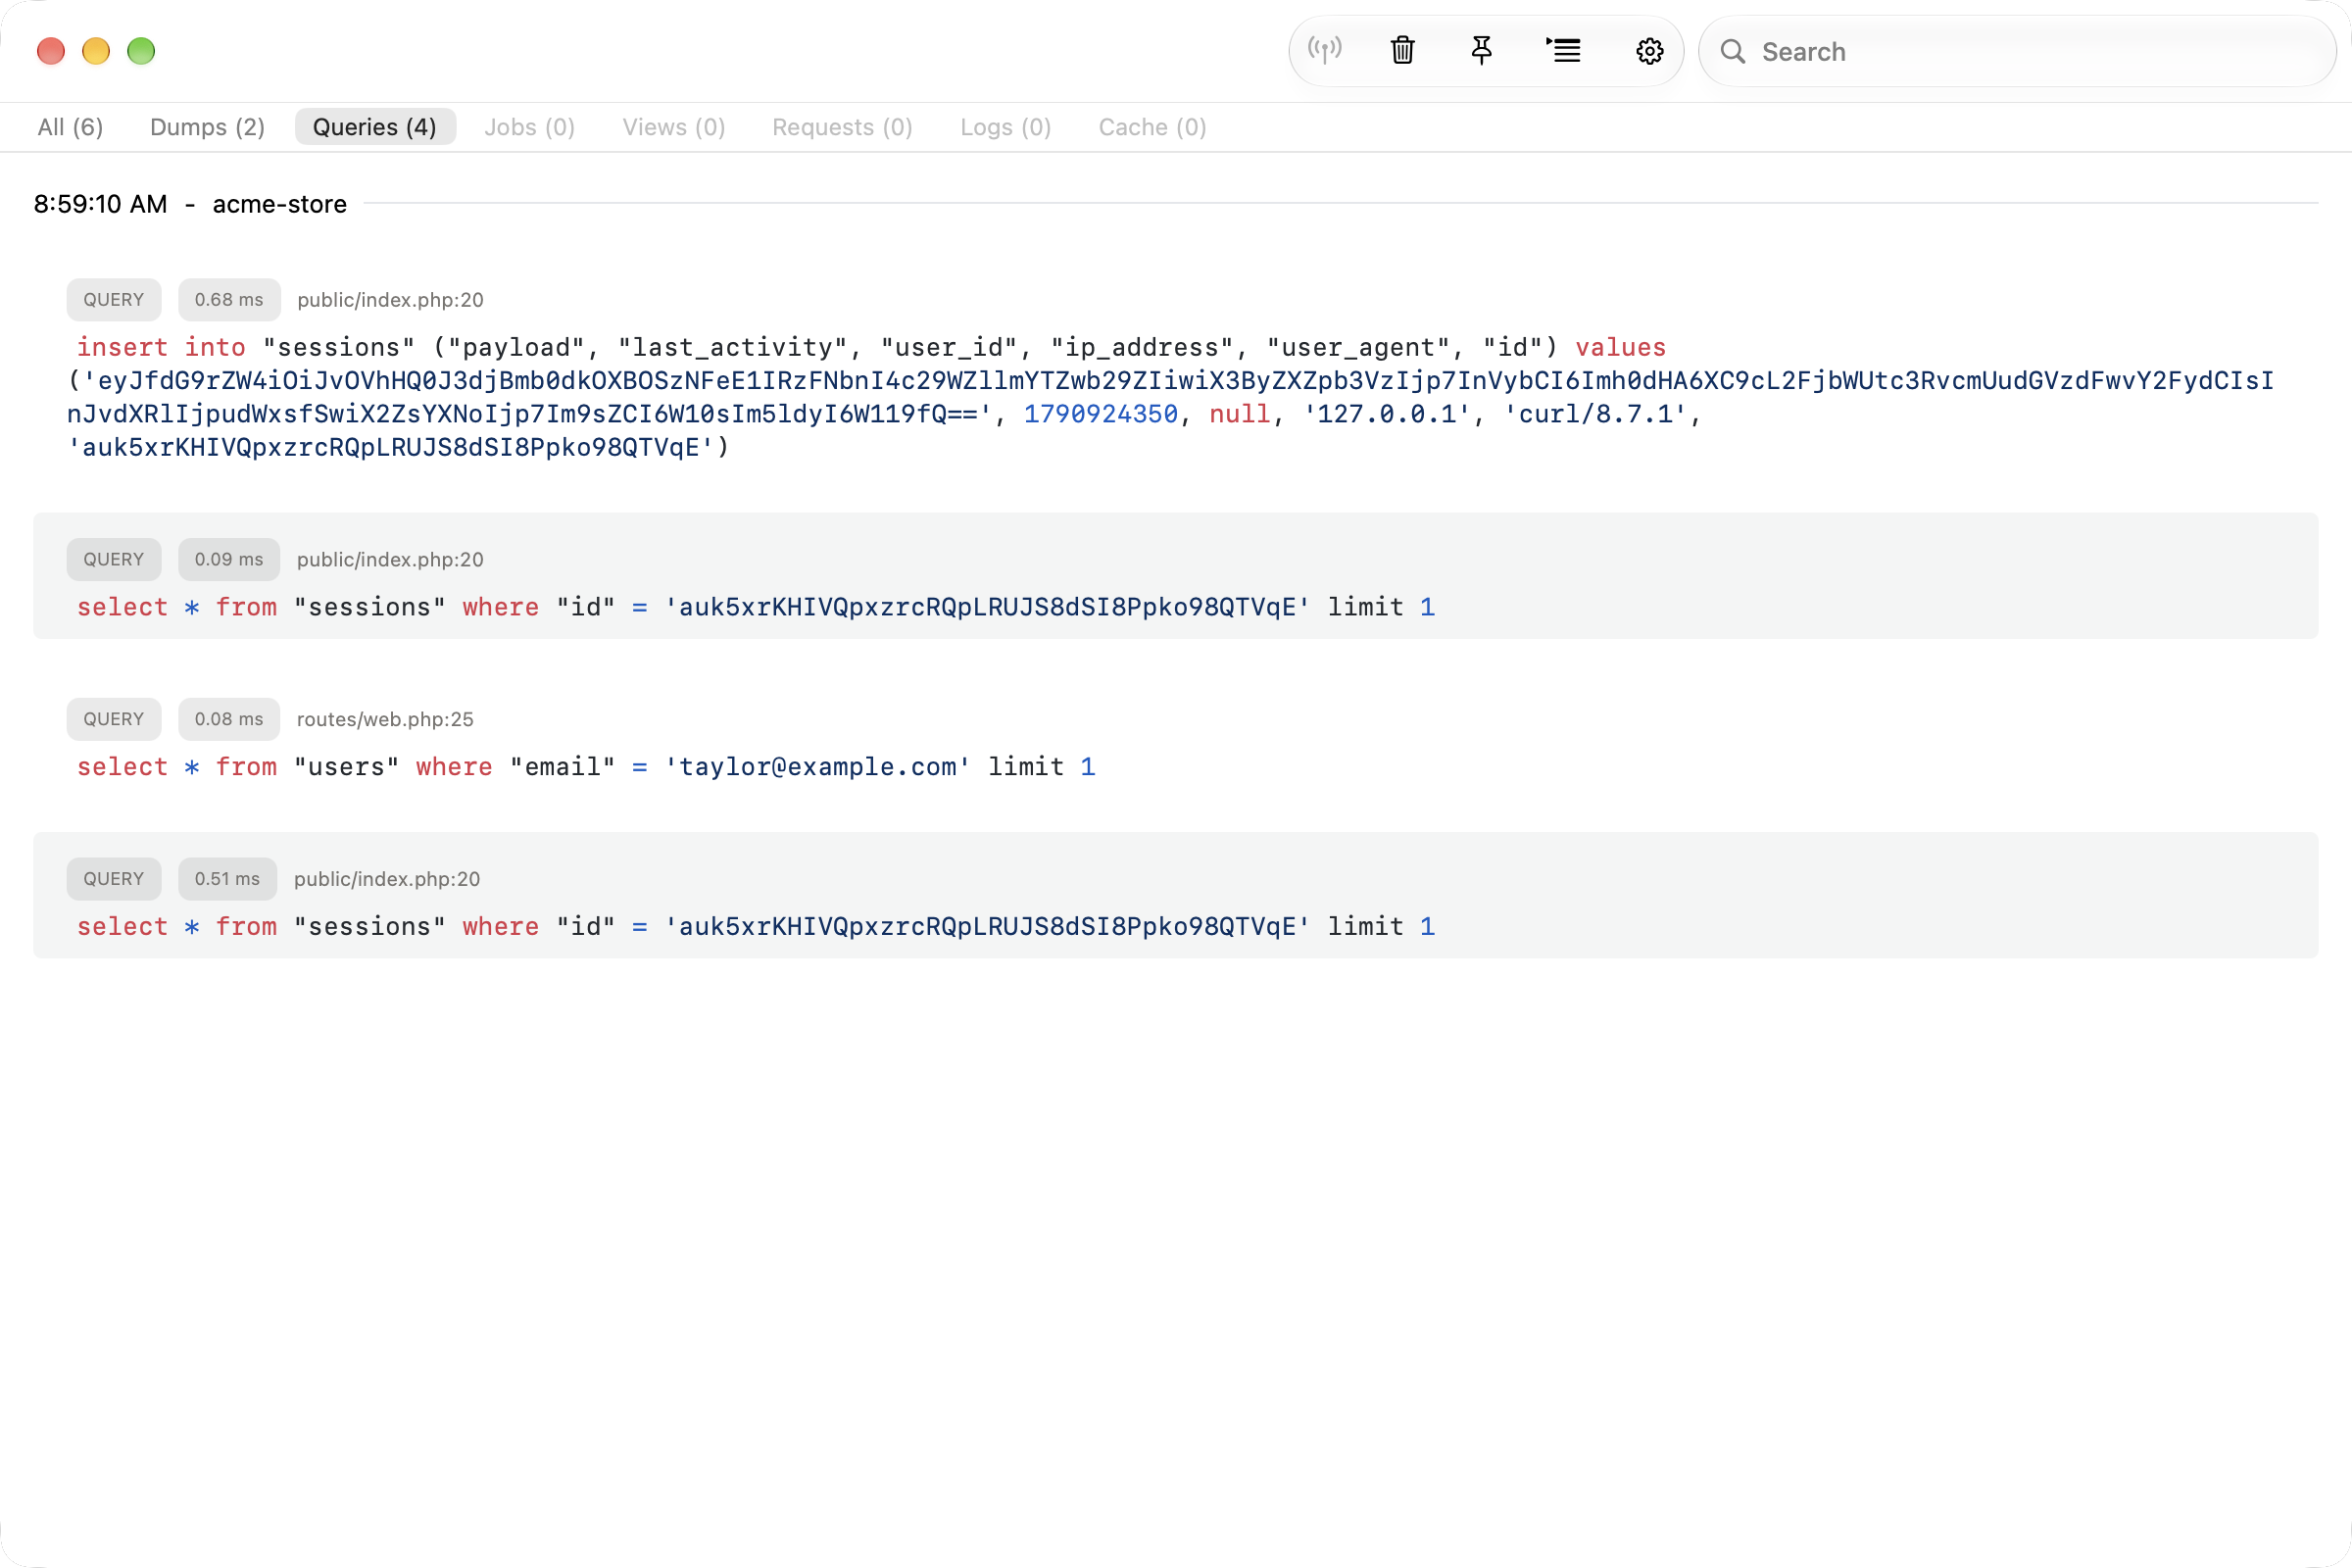
Task: Click the 'curl/8.7.1' user agent value
Action: click(1595, 414)
